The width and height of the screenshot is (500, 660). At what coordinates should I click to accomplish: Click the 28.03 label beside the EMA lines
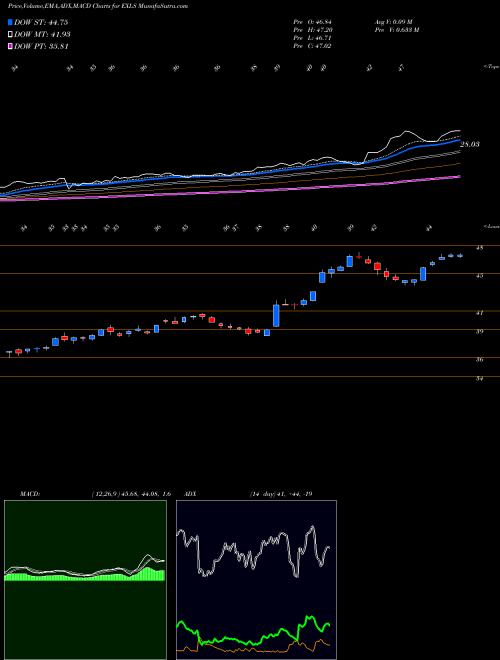[470, 144]
